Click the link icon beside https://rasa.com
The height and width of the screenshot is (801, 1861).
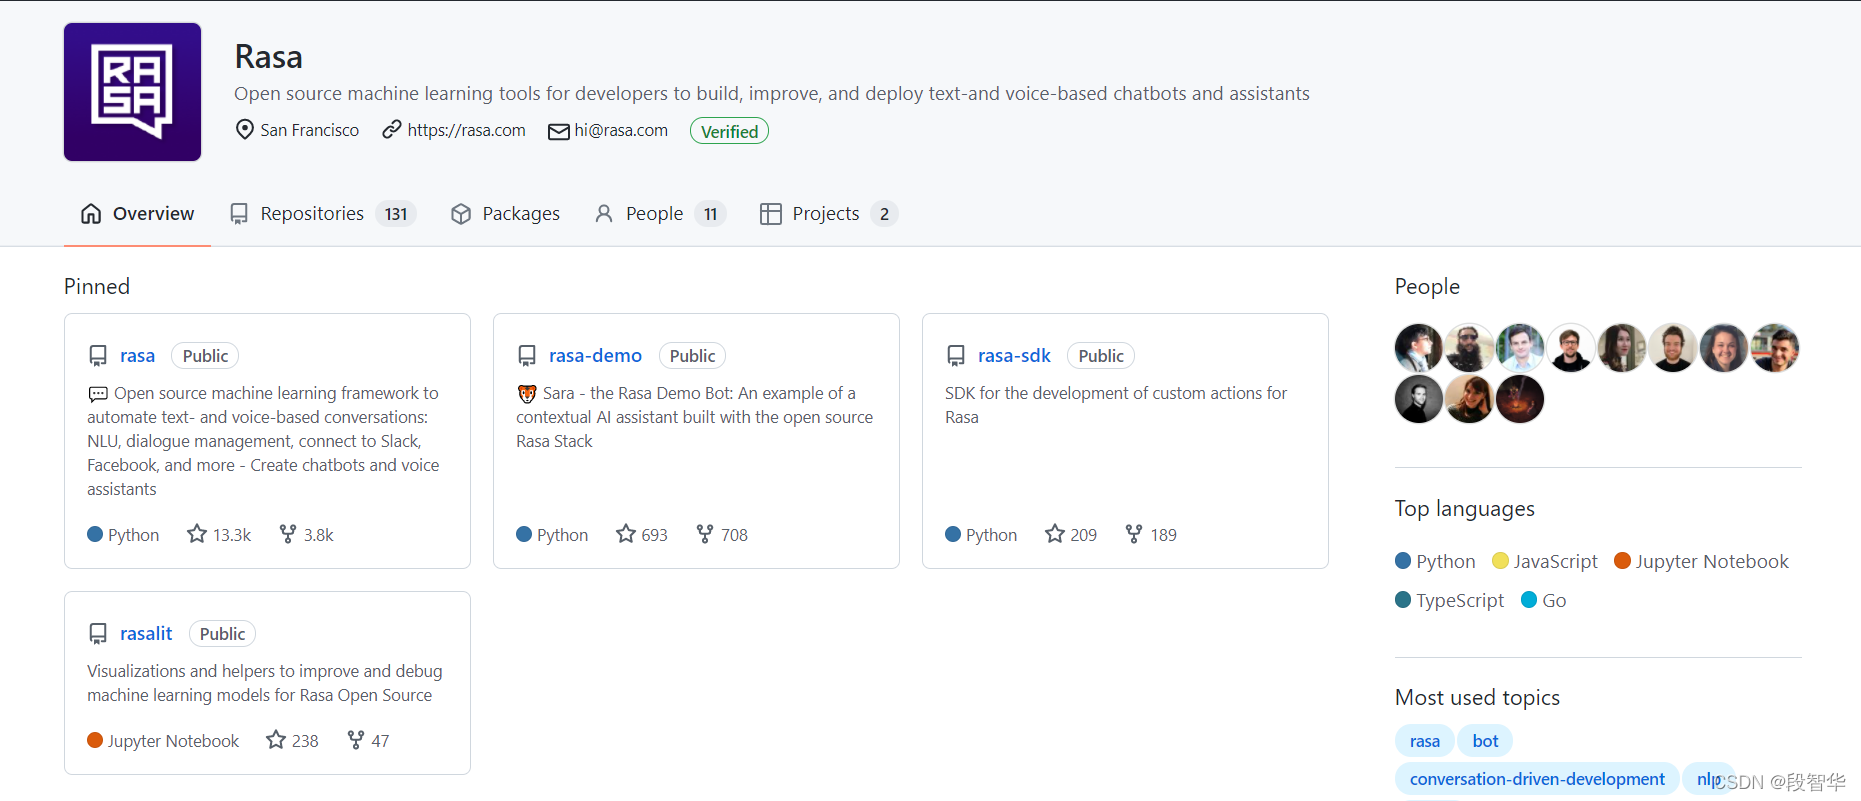[392, 130]
